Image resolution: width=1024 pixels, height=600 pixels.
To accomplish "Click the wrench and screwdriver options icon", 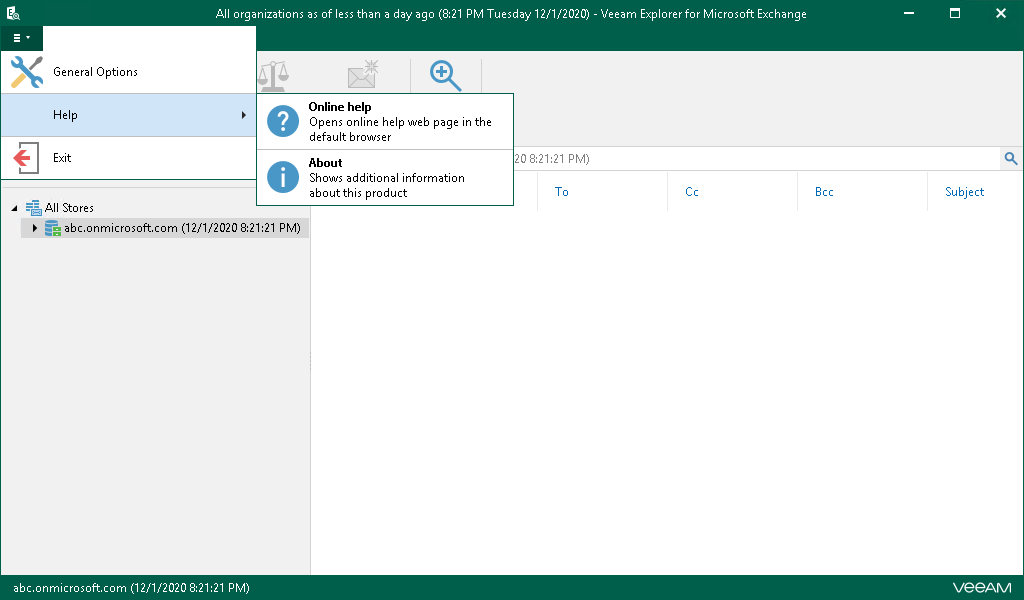I will point(27,72).
